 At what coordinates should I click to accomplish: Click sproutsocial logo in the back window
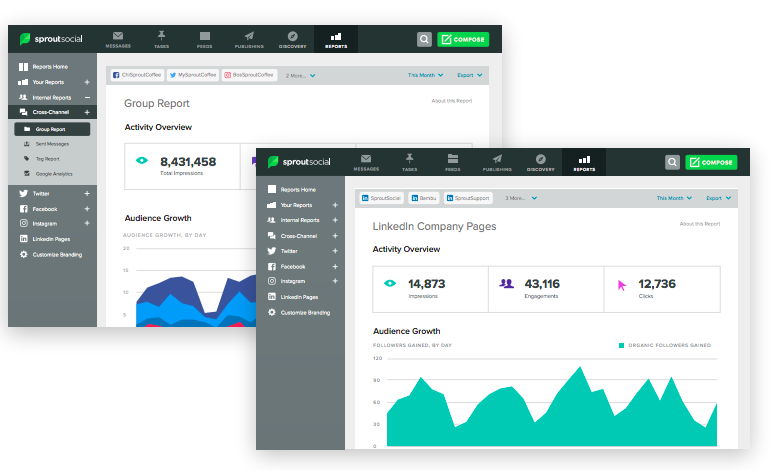tap(51, 39)
